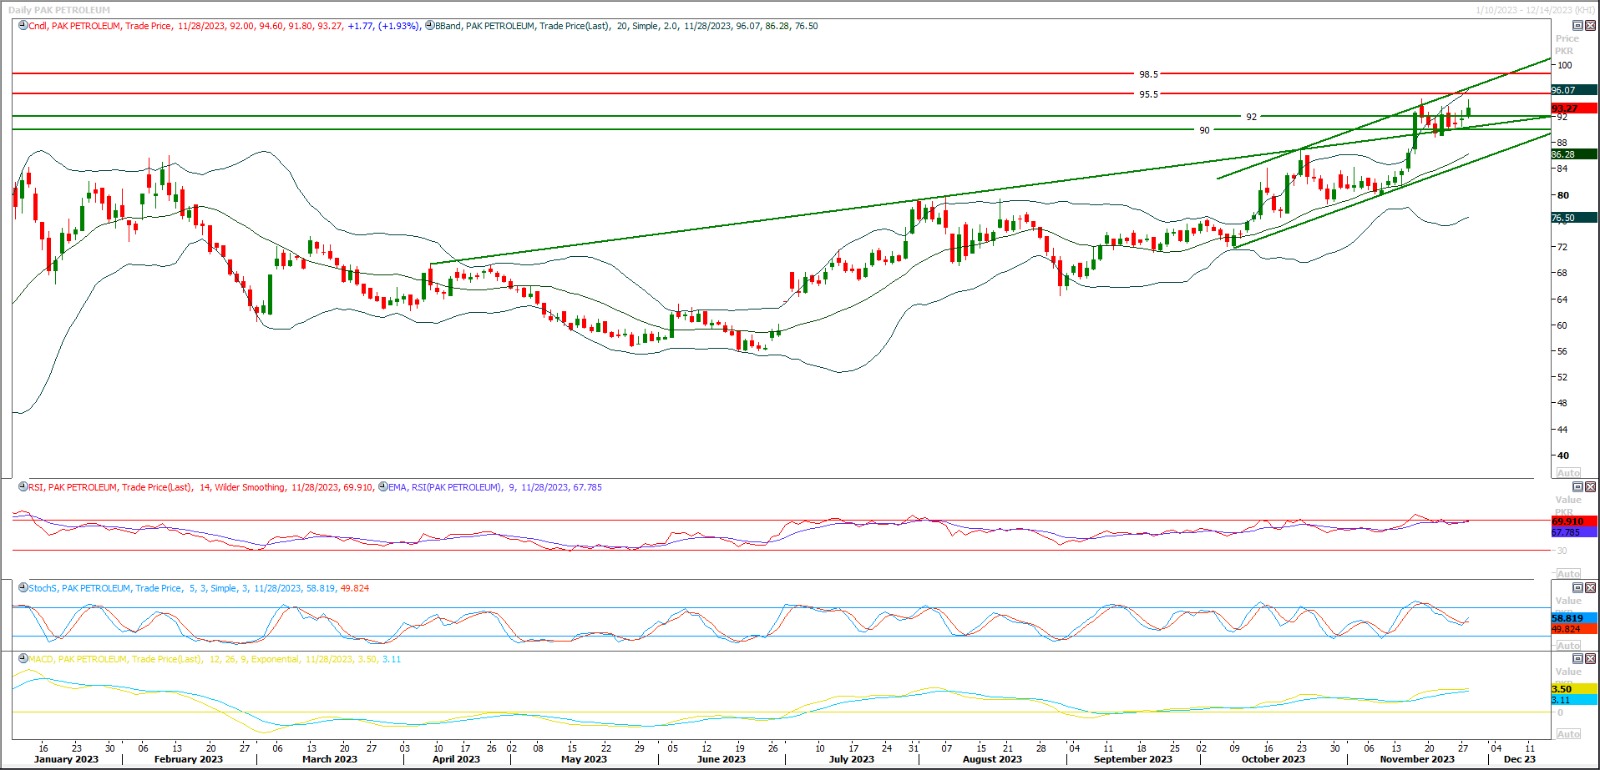Click the 69.910 RSI value tag
1600x770 pixels.
coord(1574,521)
